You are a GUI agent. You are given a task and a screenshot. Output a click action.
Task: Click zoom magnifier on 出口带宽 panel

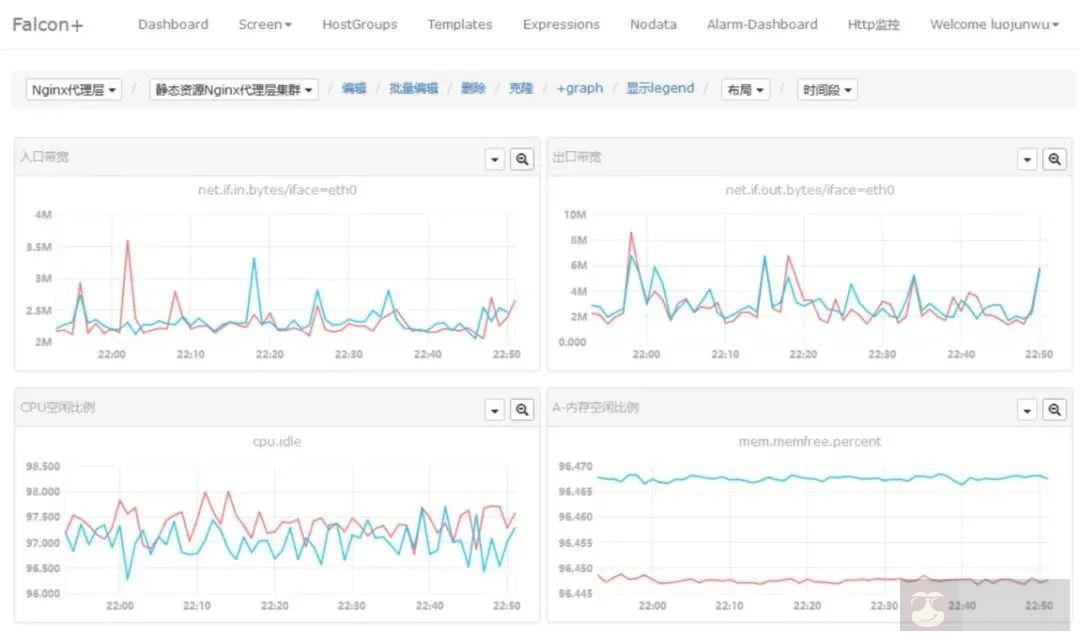pyautogui.click(x=1054, y=159)
